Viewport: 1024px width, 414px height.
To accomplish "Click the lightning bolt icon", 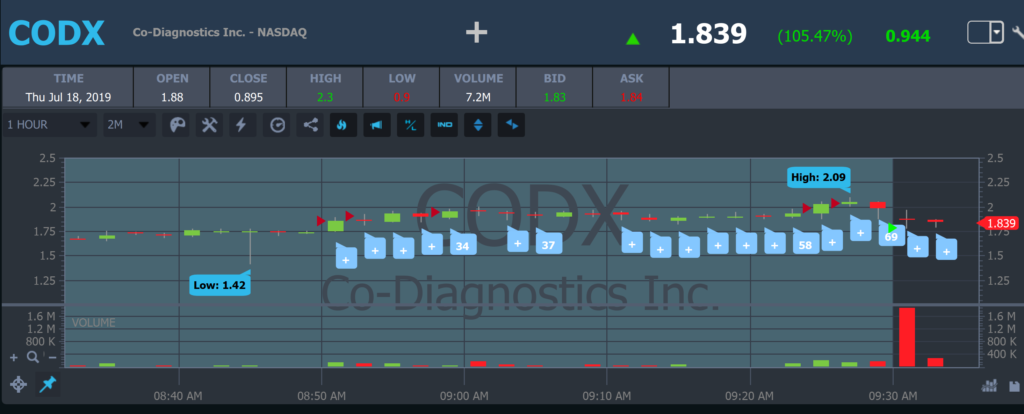I will click(240, 125).
